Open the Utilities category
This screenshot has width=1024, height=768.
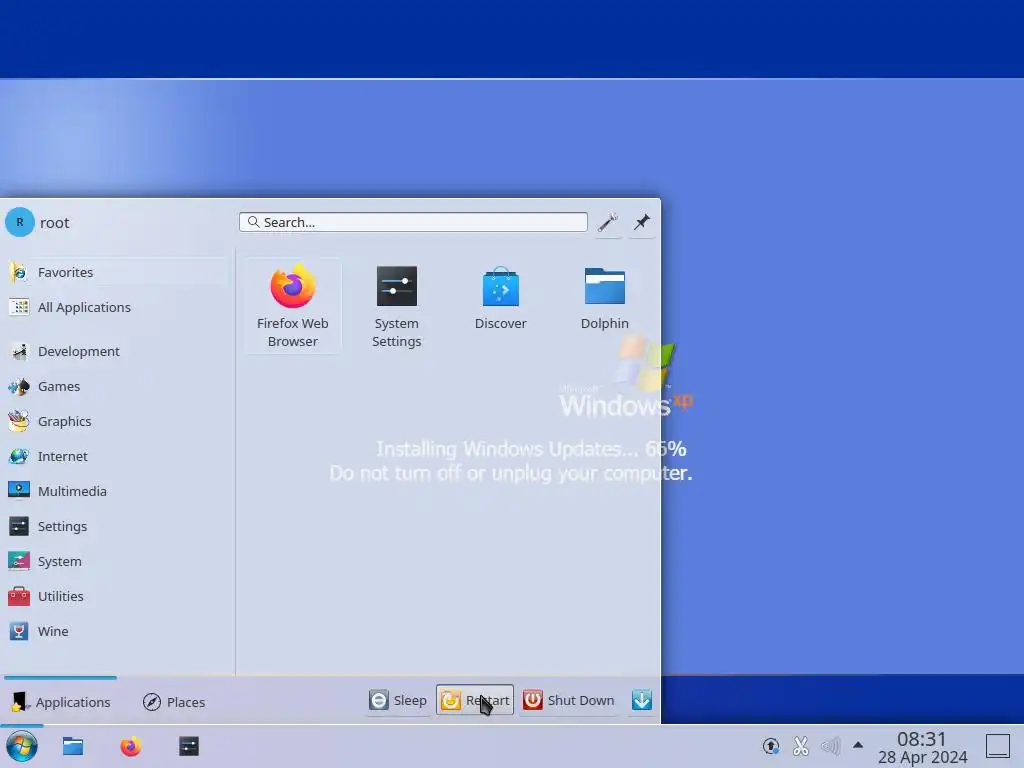pos(116,596)
